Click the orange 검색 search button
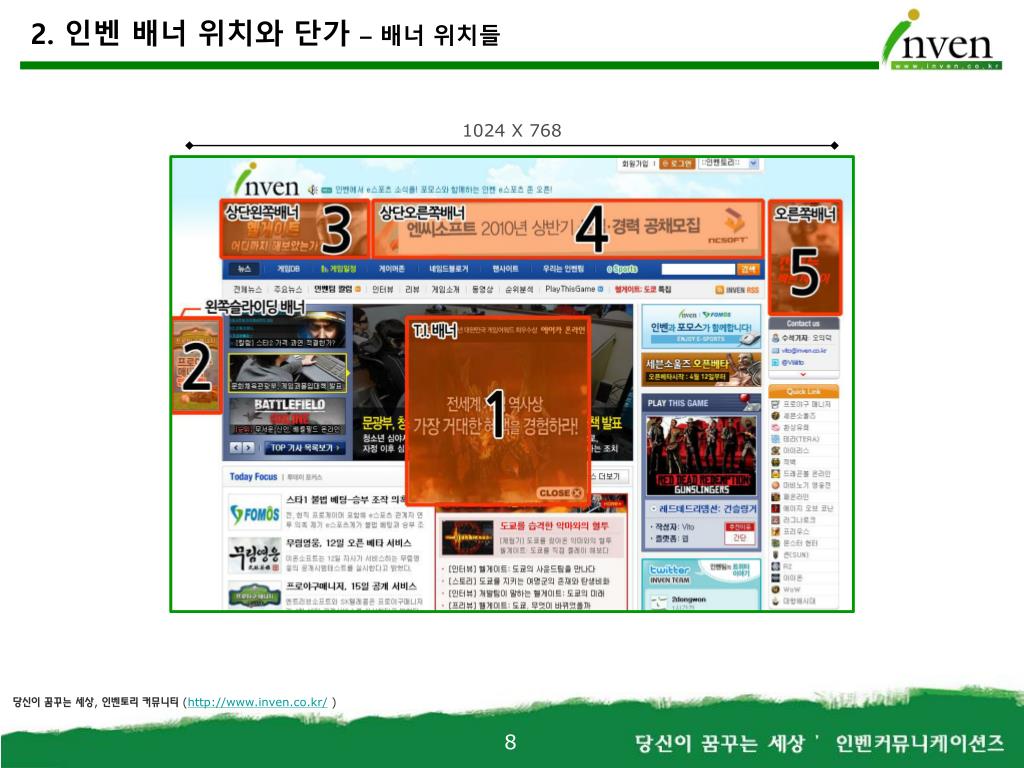 (747, 269)
